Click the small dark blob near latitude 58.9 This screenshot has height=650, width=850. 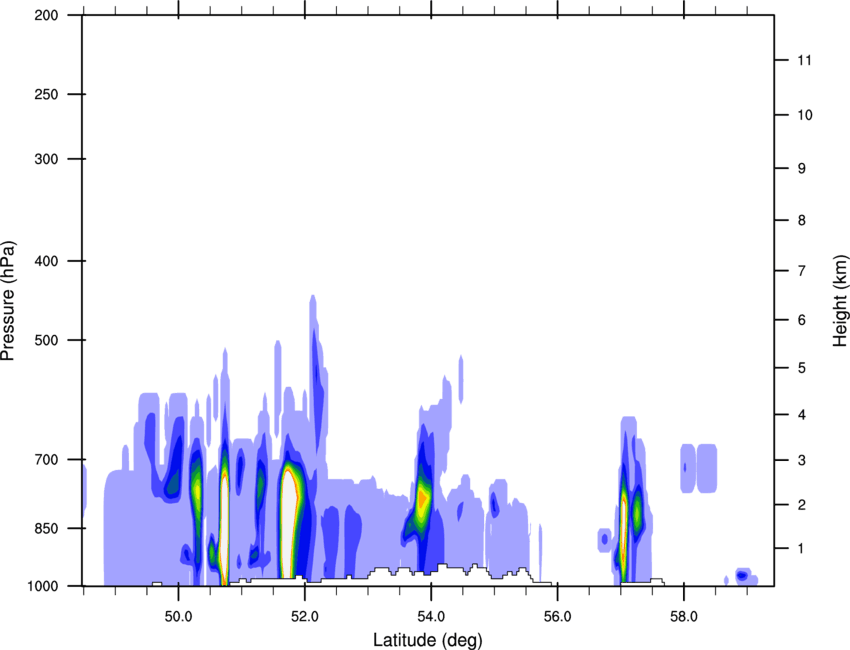pyautogui.click(x=742, y=575)
